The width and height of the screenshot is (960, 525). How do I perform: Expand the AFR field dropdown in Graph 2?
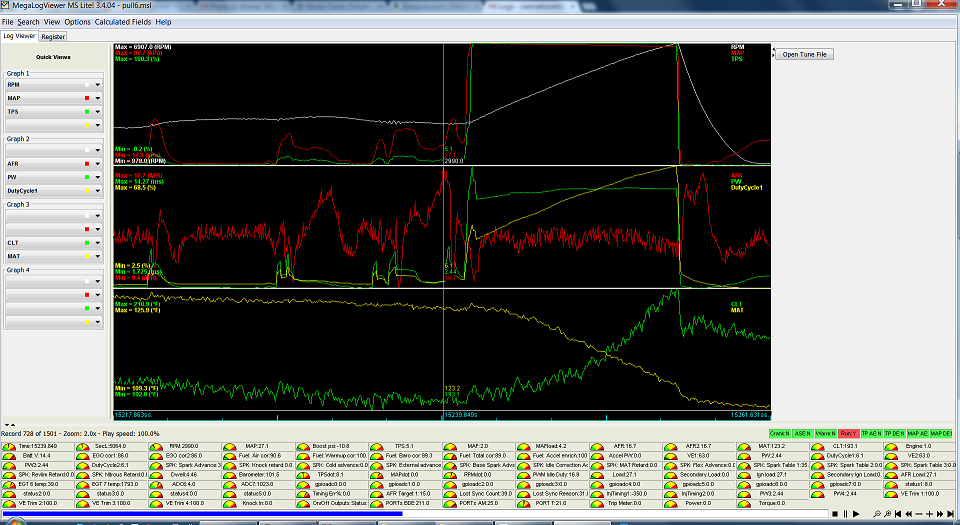[x=98, y=164]
